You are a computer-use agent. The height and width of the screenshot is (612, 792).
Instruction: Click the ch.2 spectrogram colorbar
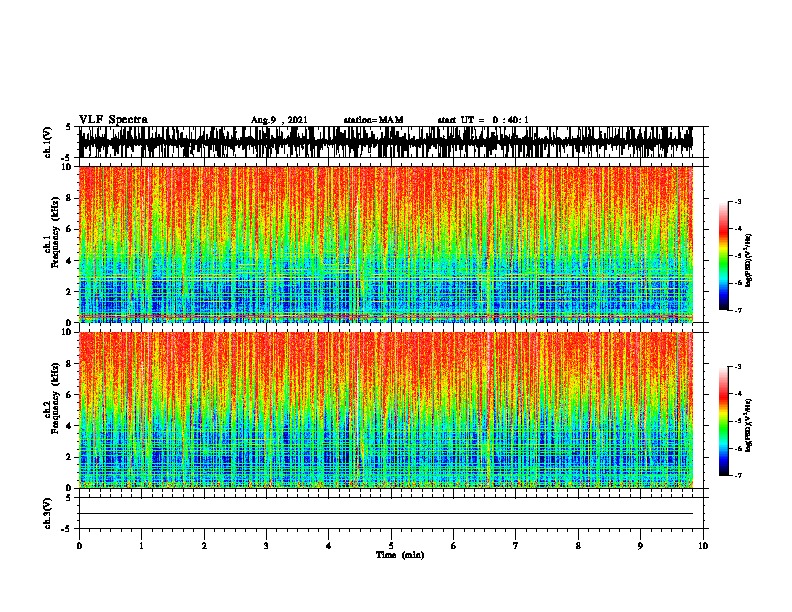point(723,421)
